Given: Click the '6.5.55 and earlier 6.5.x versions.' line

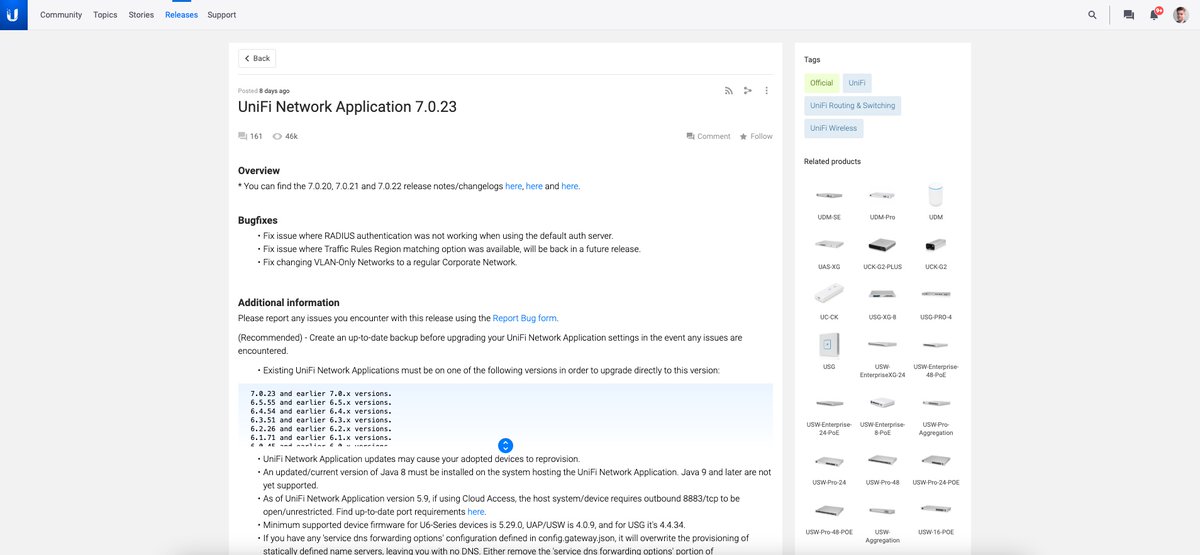Looking at the screenshot, I should click(x=321, y=402).
